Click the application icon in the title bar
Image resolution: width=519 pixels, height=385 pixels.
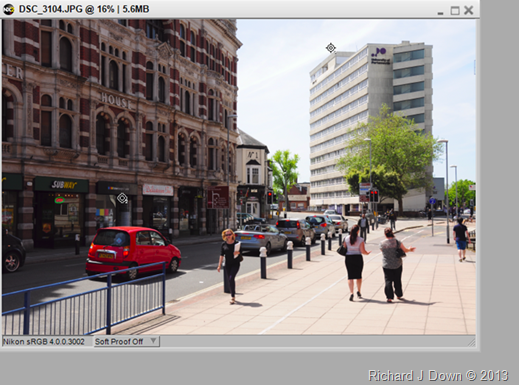(8, 9)
